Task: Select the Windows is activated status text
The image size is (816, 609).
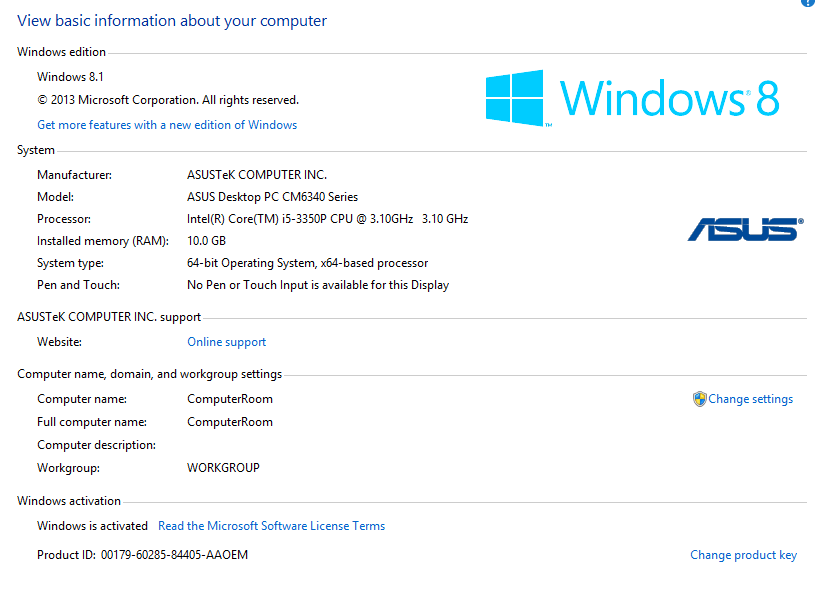Action: tap(92, 526)
